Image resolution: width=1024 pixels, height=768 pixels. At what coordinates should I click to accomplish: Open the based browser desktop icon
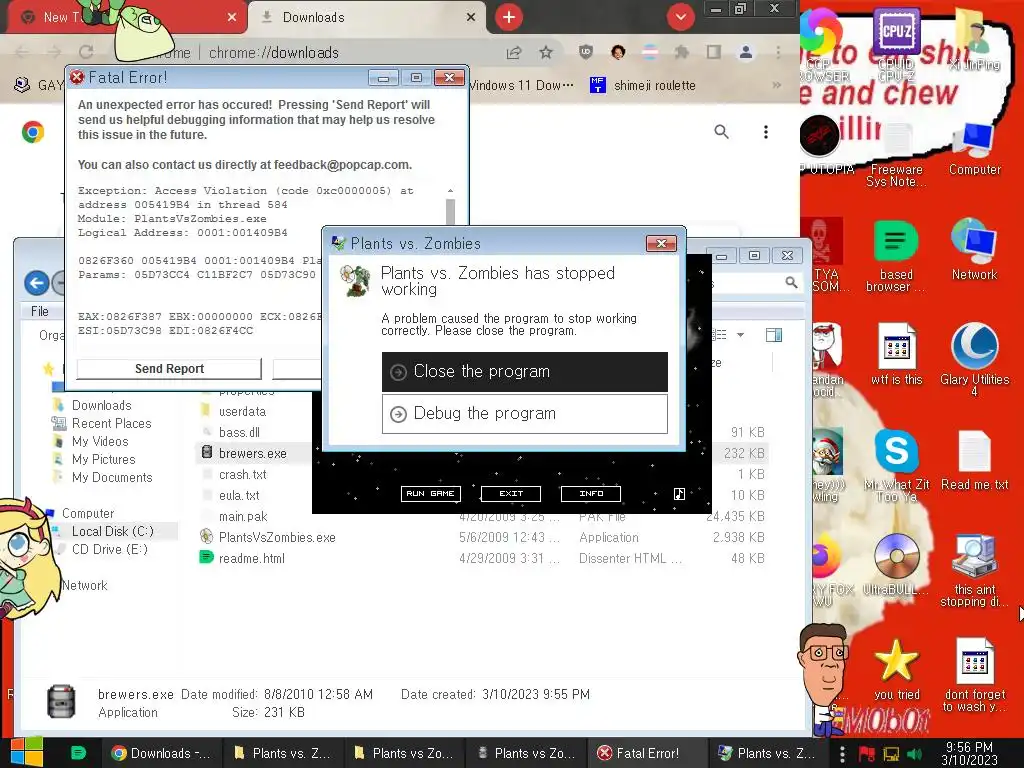tap(896, 256)
